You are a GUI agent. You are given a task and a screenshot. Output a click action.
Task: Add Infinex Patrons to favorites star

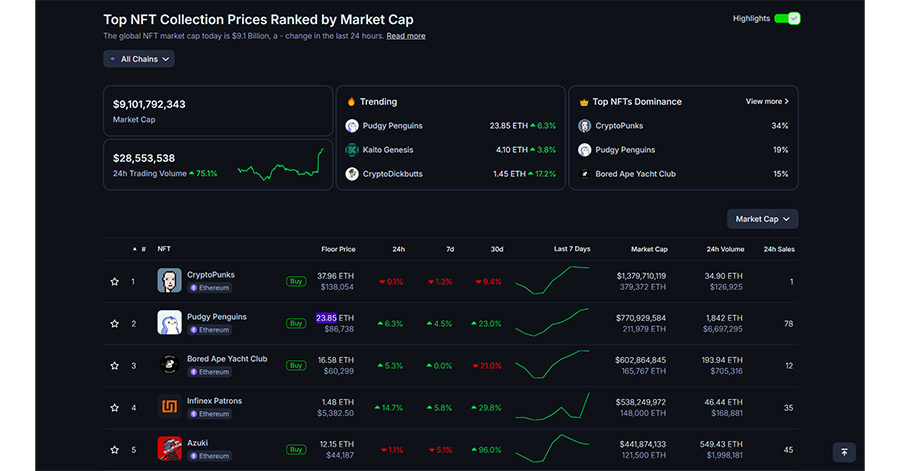coord(115,408)
